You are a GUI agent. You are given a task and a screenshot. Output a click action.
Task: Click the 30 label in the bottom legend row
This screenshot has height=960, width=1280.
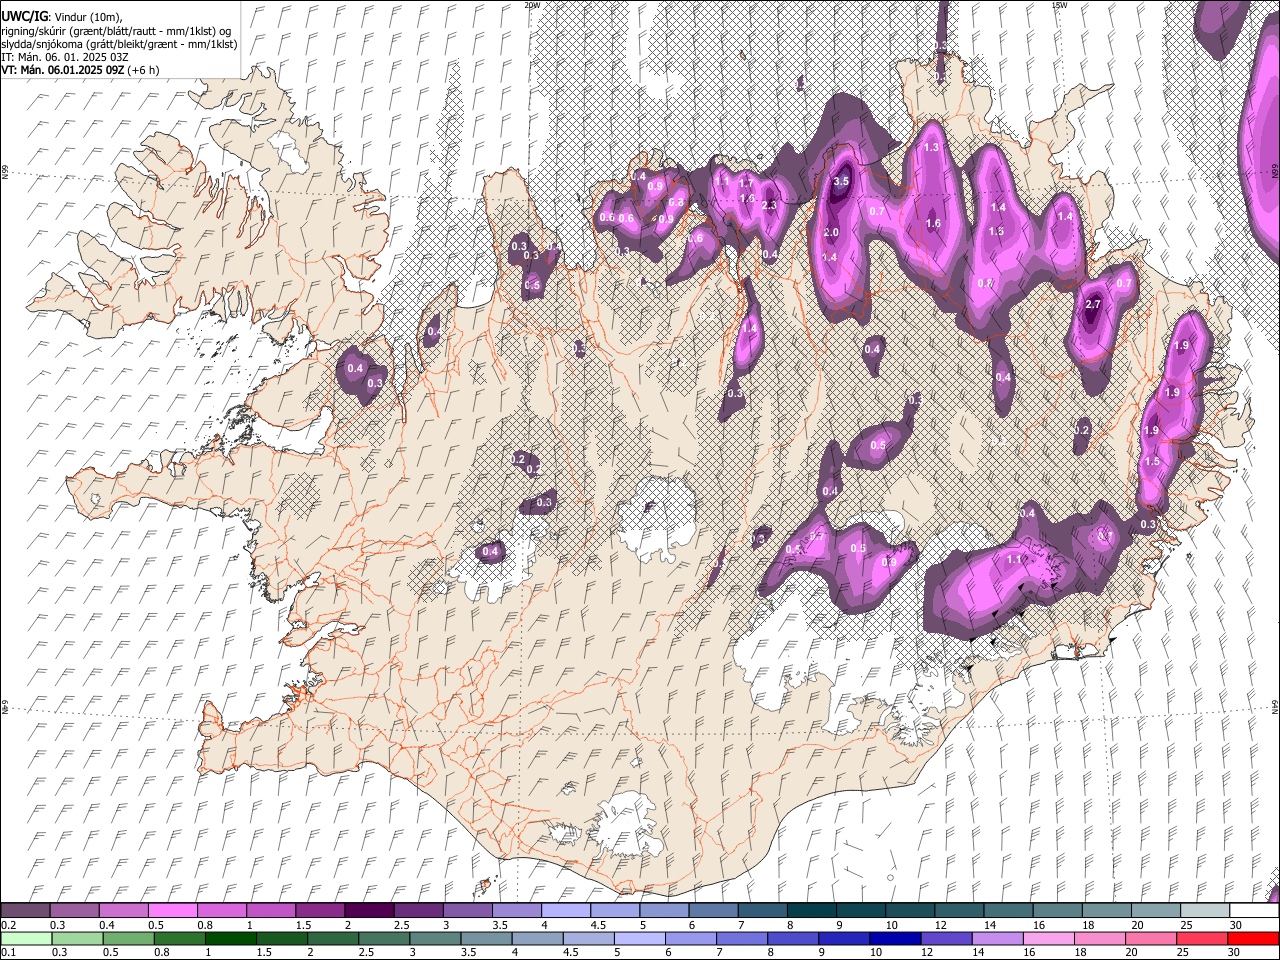1233,952
